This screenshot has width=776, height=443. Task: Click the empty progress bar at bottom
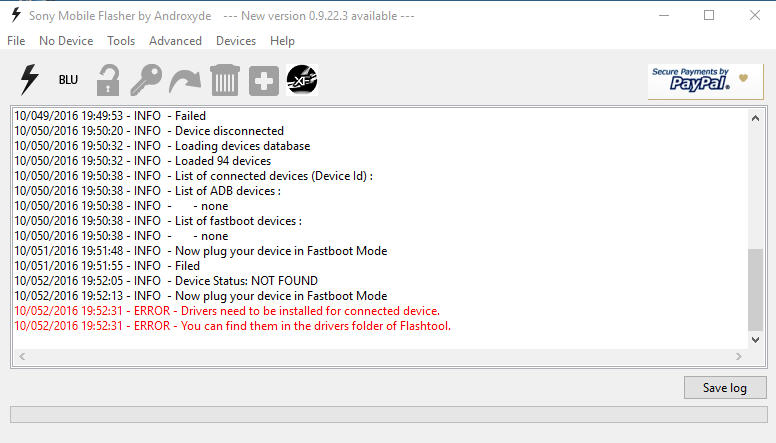pyautogui.click(x=388, y=414)
